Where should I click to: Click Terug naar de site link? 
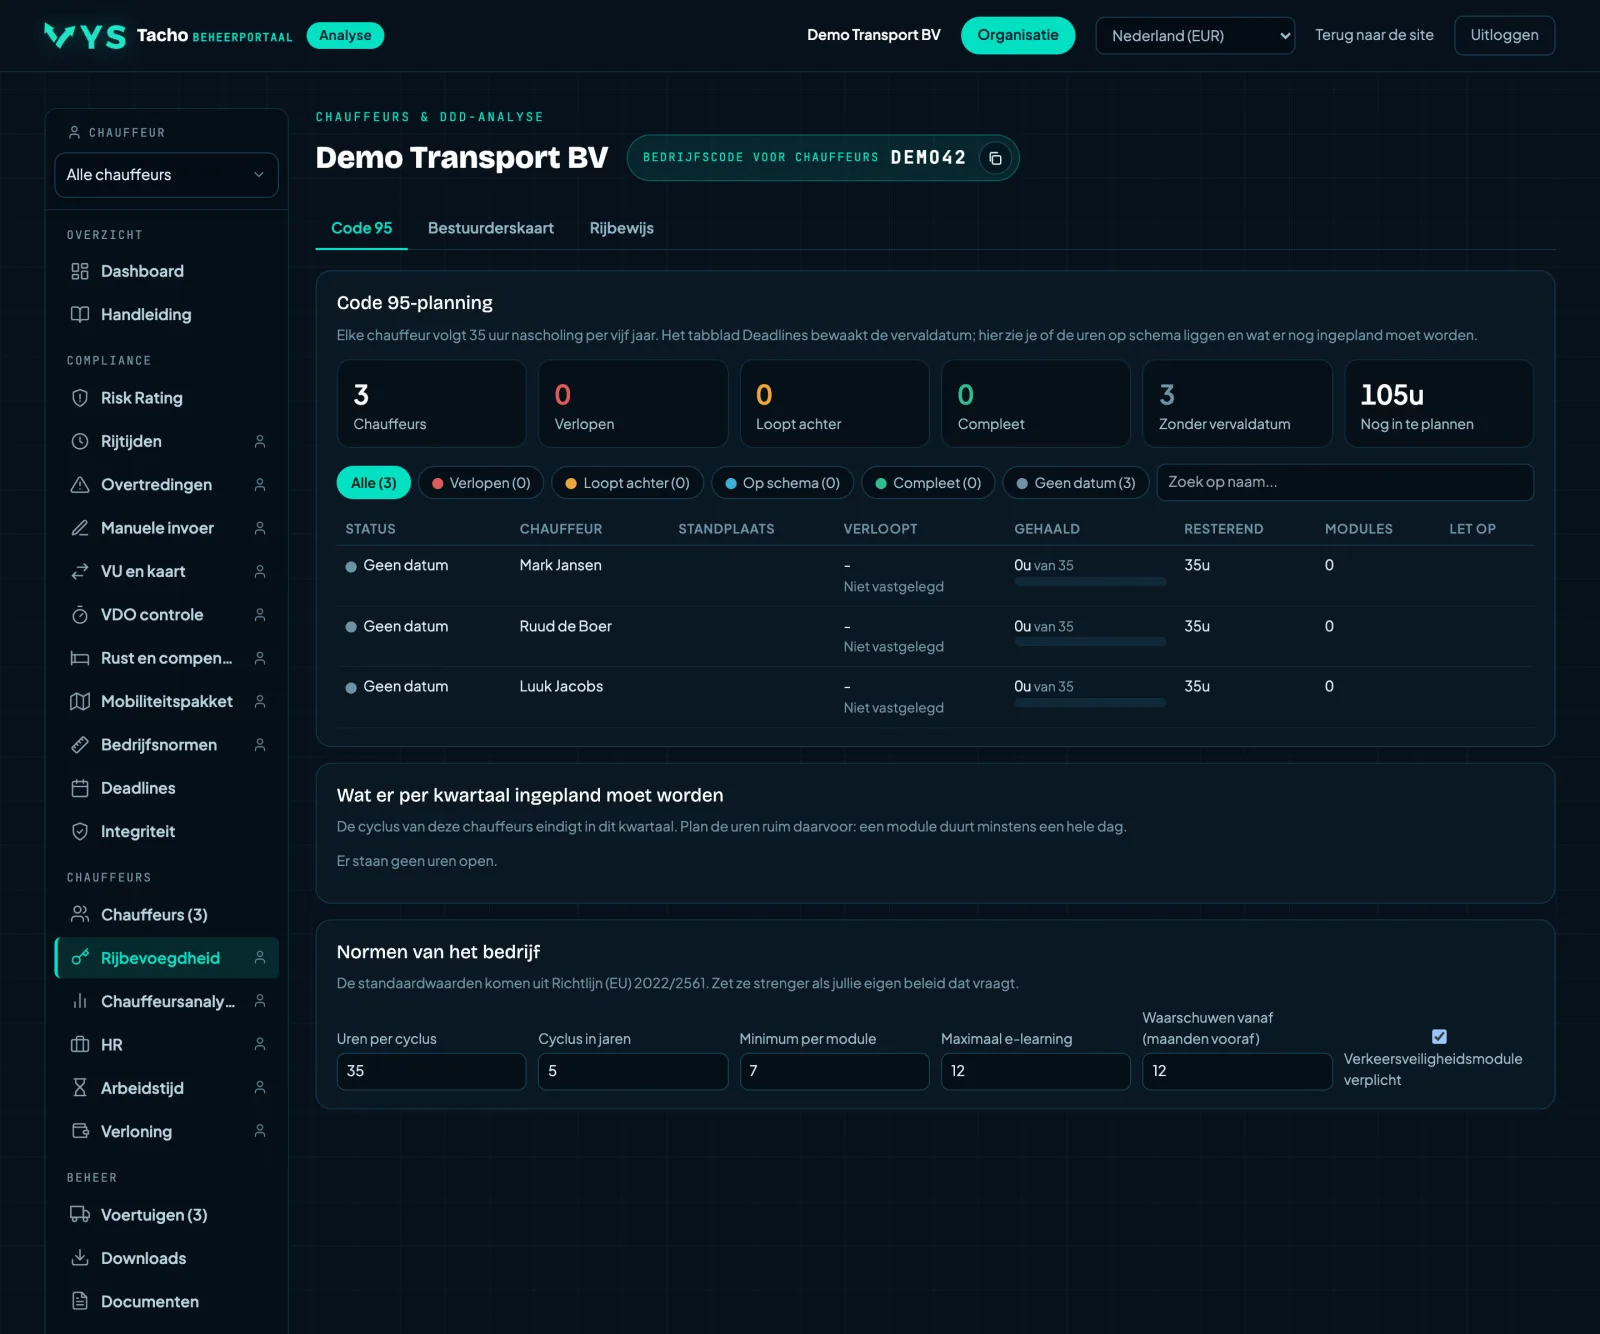(x=1374, y=35)
